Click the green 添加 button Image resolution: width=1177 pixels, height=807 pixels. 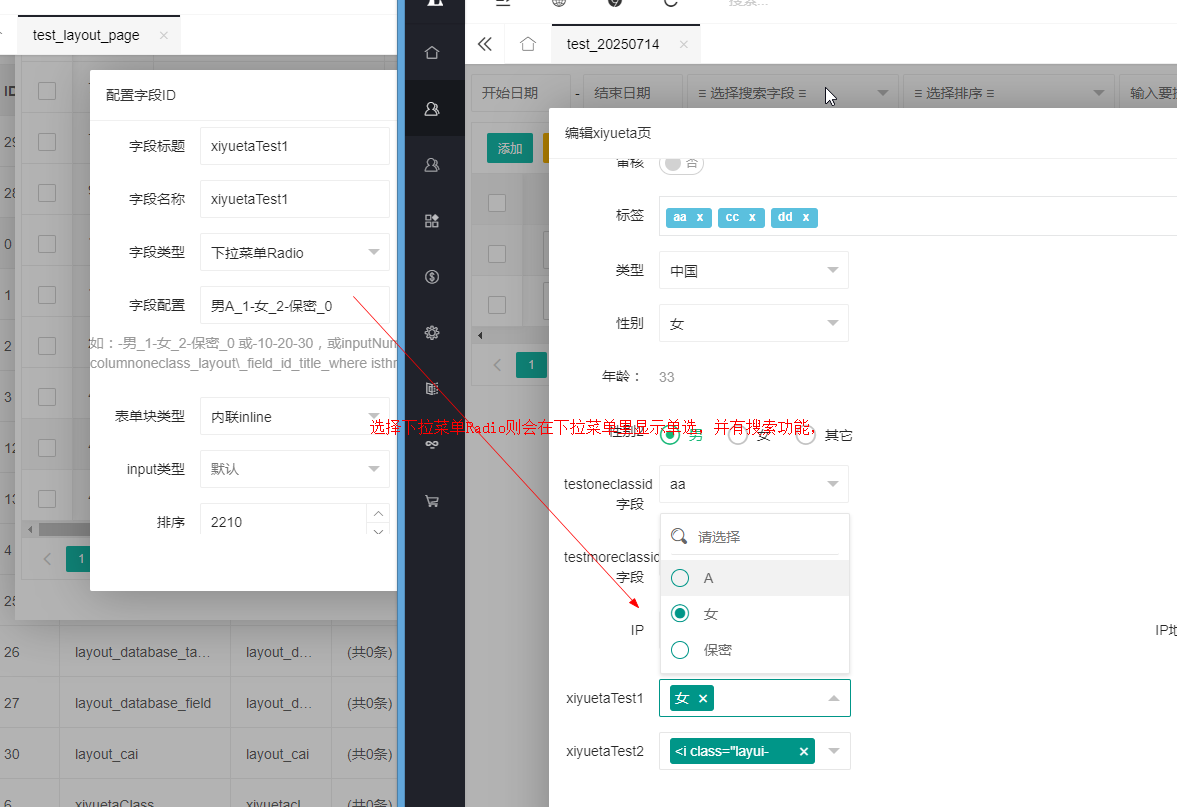pyautogui.click(x=510, y=148)
